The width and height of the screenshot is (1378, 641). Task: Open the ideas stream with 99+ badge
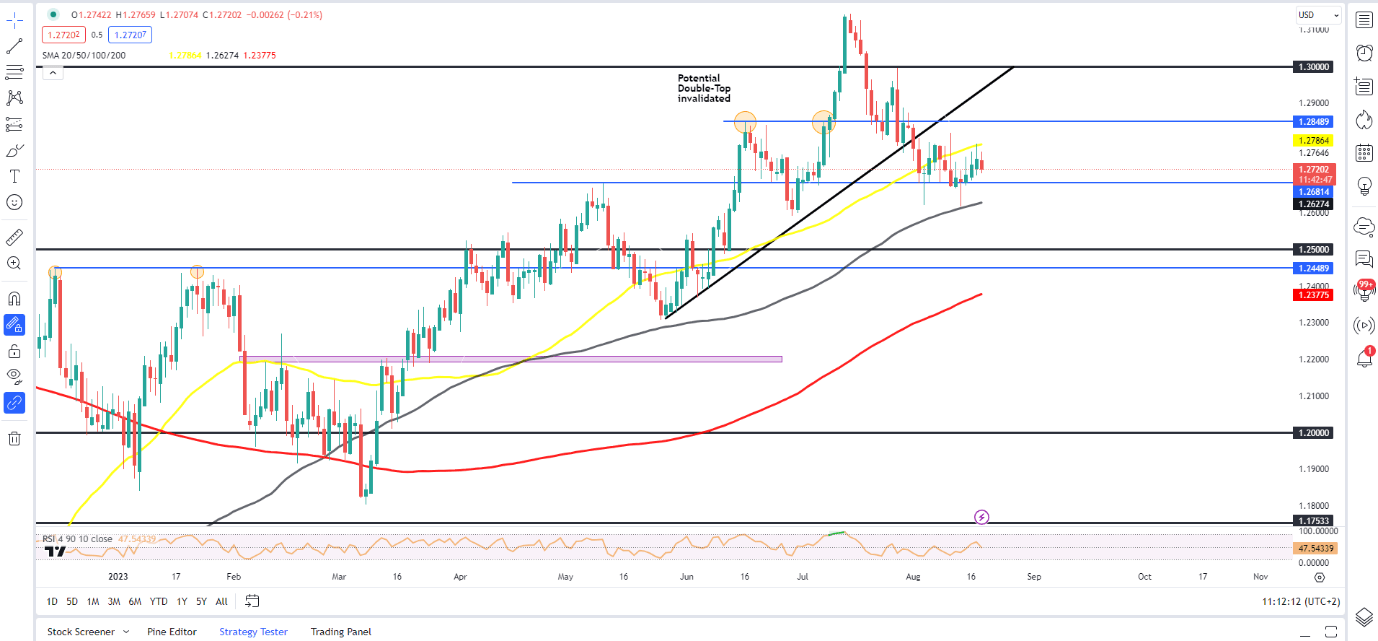pos(1364,290)
